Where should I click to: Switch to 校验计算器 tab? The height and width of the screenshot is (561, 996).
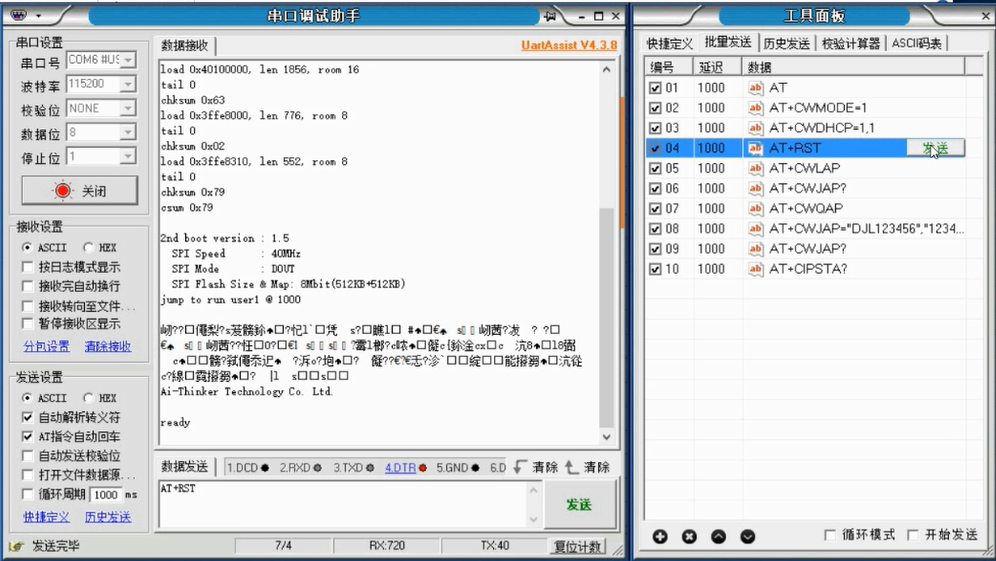(x=851, y=43)
